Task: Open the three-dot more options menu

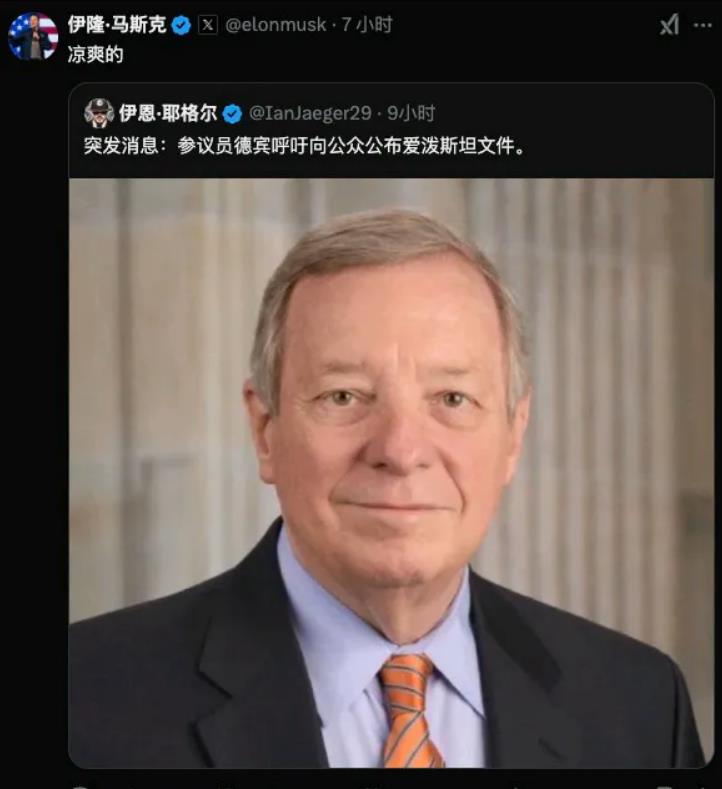Action: click(x=703, y=25)
